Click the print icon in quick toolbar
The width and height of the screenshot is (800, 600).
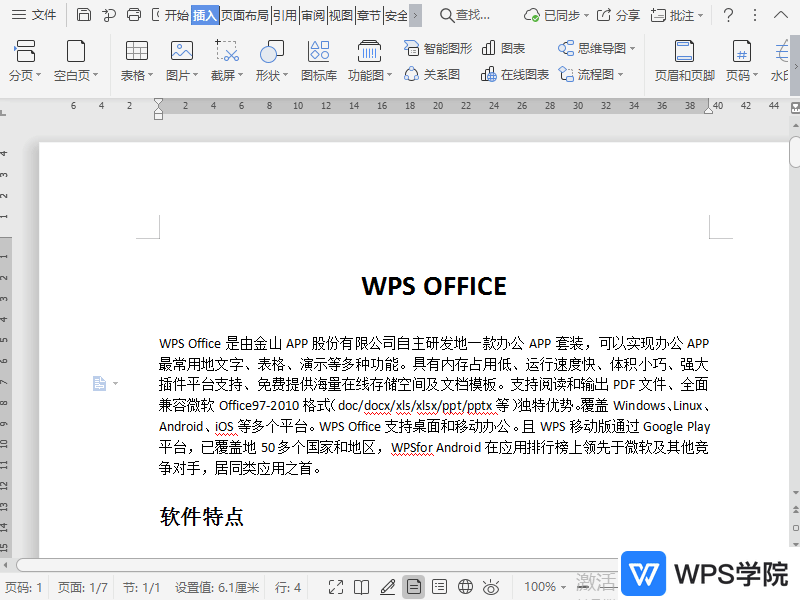pos(134,15)
